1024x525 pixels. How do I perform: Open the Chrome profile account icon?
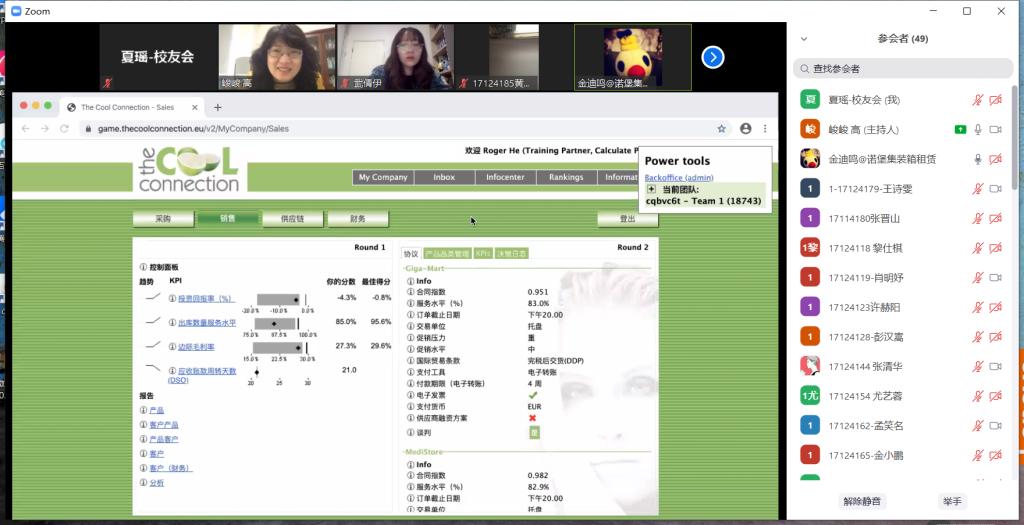pyautogui.click(x=746, y=129)
